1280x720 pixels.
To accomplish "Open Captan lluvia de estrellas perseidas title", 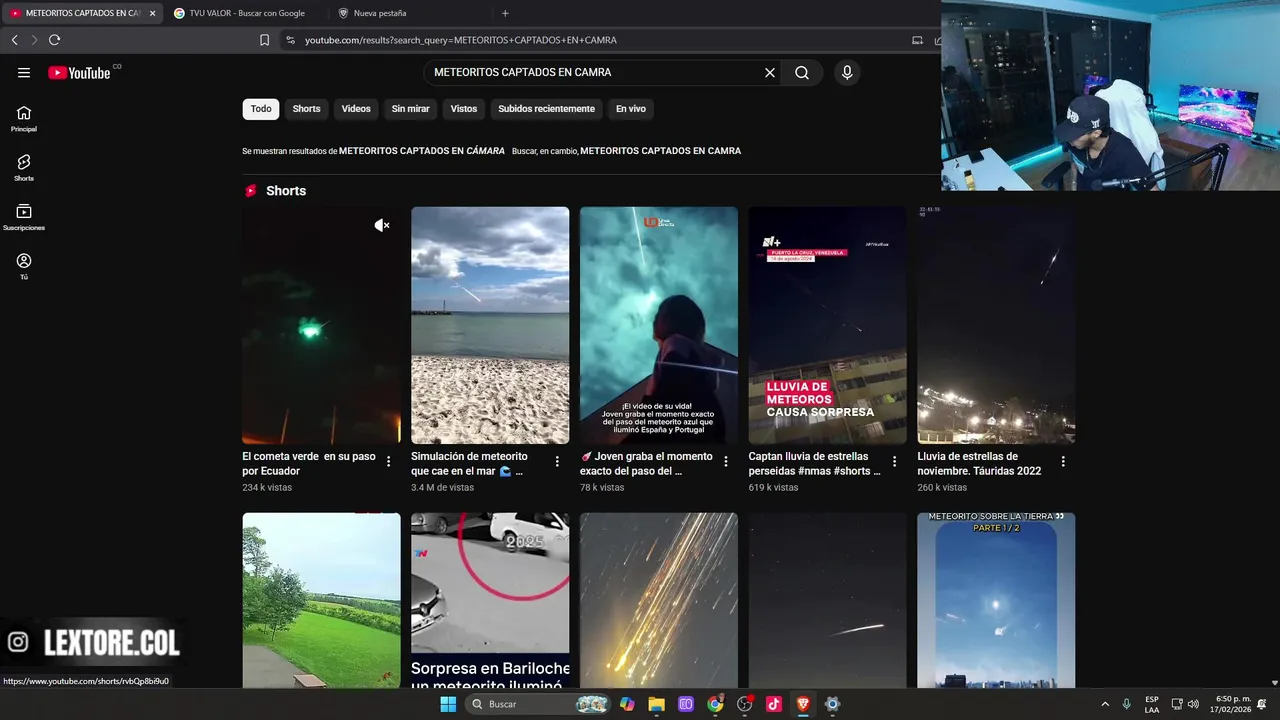I will (815, 463).
